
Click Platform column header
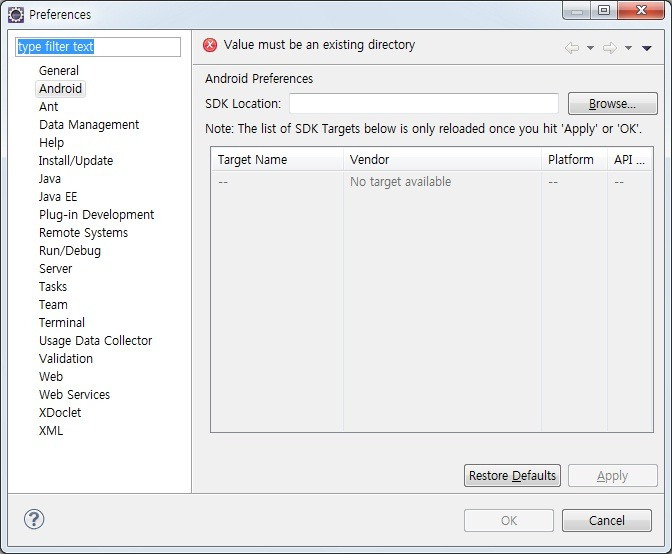tap(574, 159)
